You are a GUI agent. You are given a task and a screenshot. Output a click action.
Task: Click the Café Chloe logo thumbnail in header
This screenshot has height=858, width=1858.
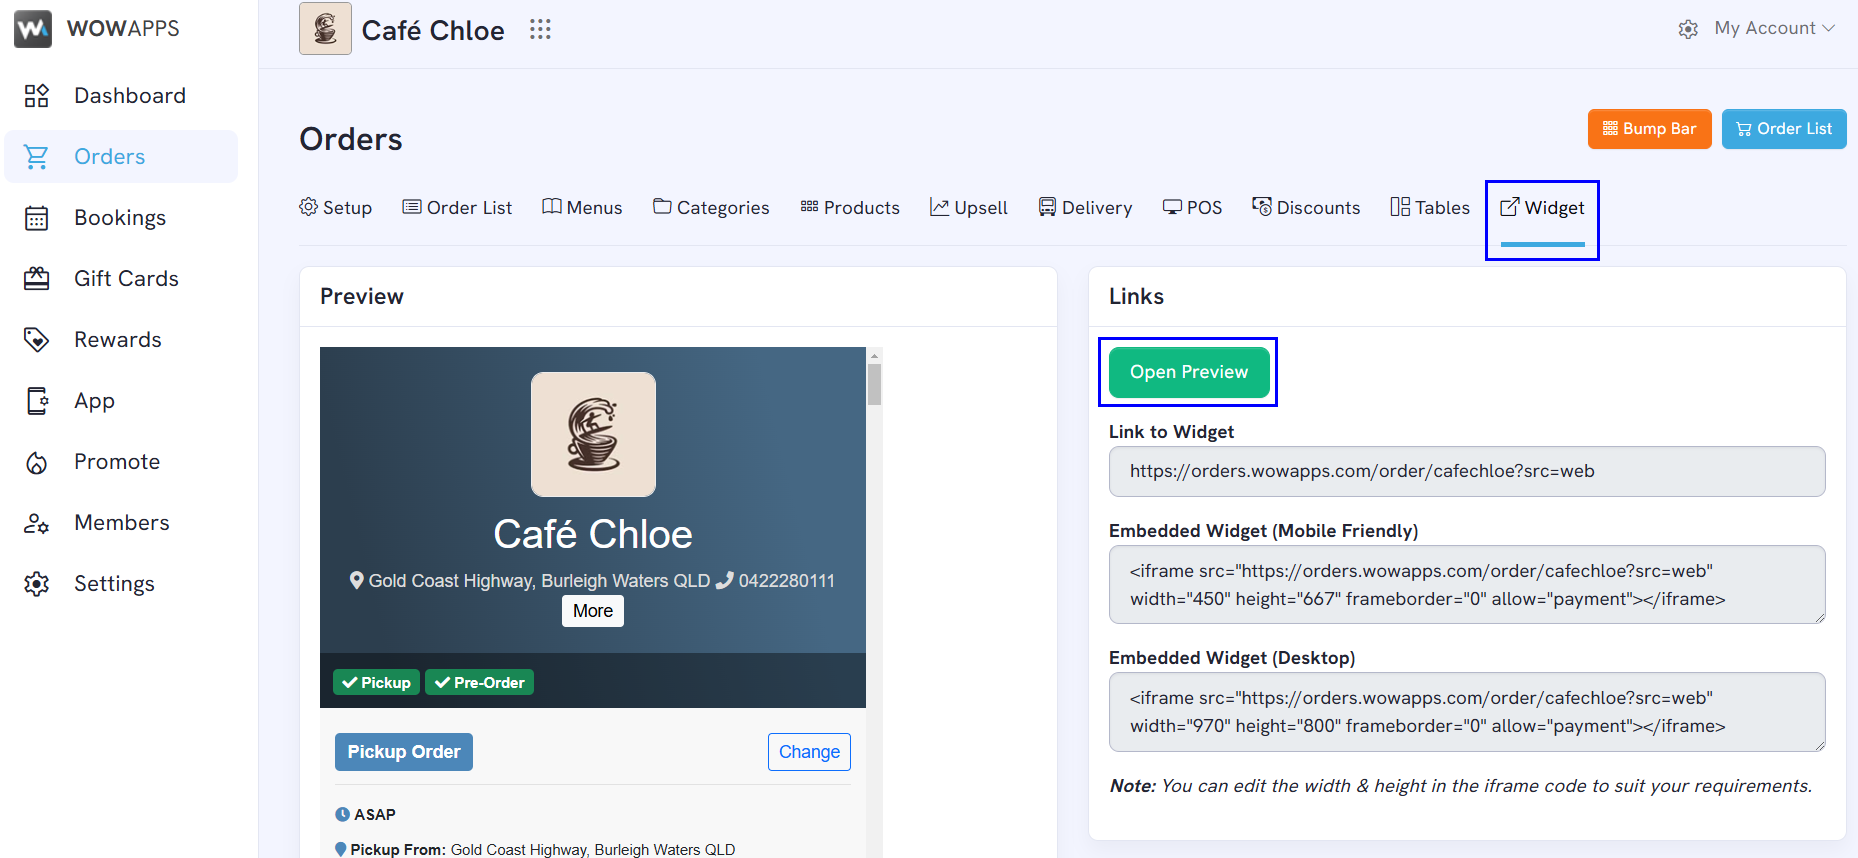pos(325,28)
